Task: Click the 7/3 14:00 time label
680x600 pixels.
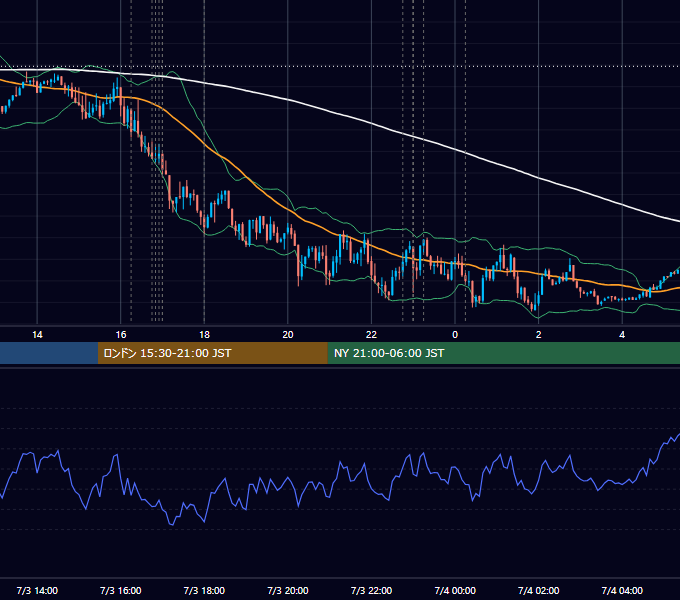Action: [x=37, y=590]
